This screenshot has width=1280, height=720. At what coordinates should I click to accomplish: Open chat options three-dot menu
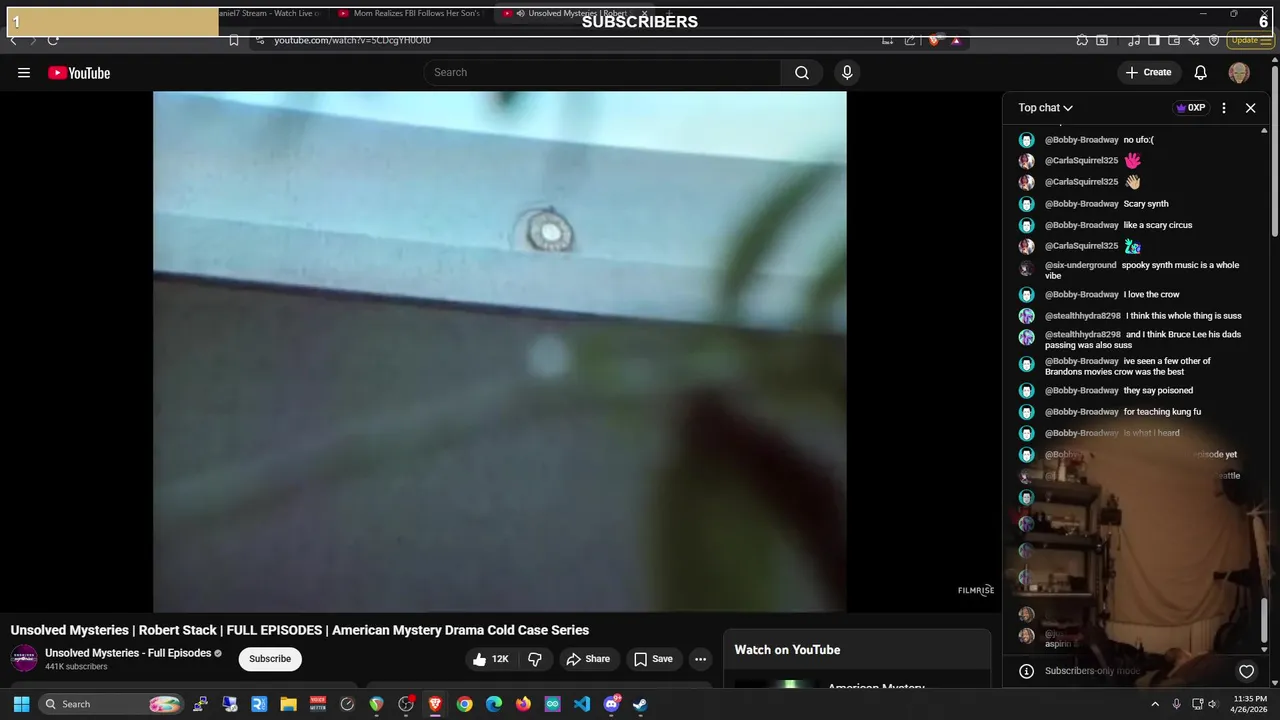click(x=1224, y=108)
